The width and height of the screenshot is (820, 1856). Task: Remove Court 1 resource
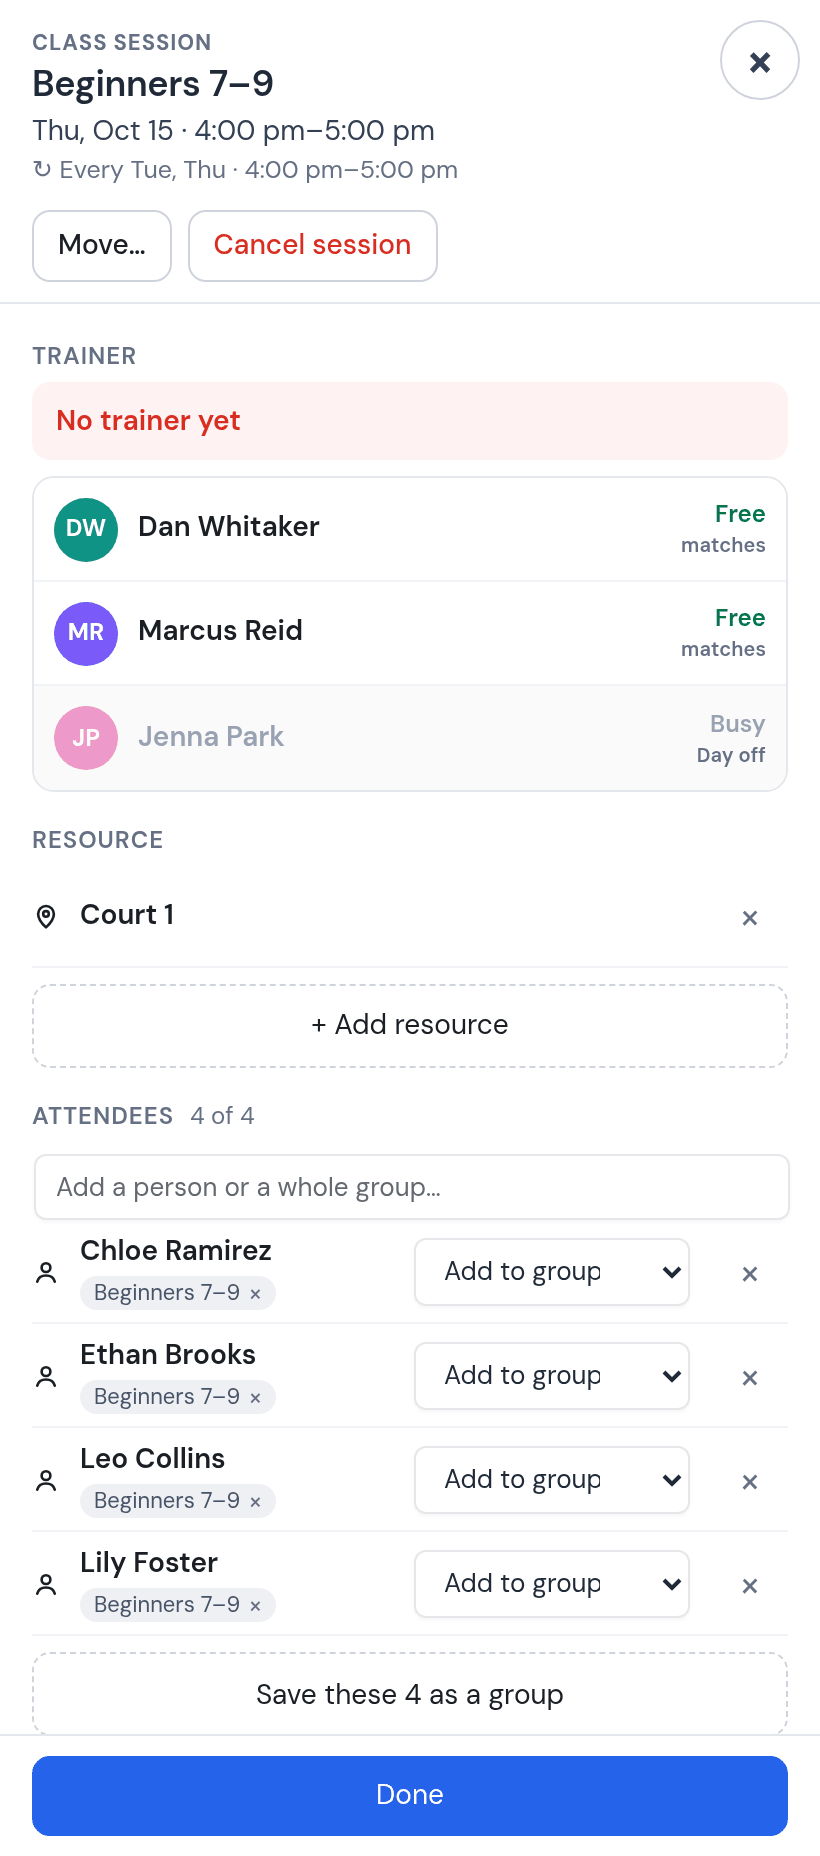coord(750,917)
